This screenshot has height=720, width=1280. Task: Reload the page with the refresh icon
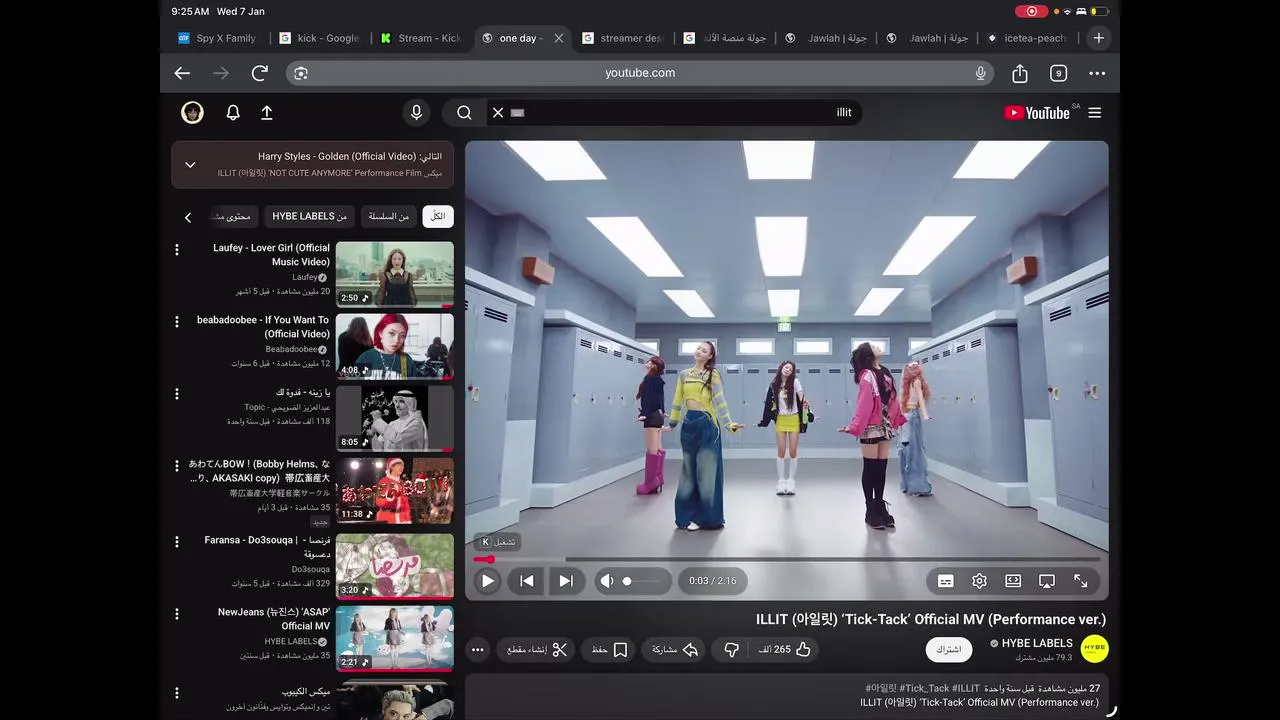pos(260,73)
